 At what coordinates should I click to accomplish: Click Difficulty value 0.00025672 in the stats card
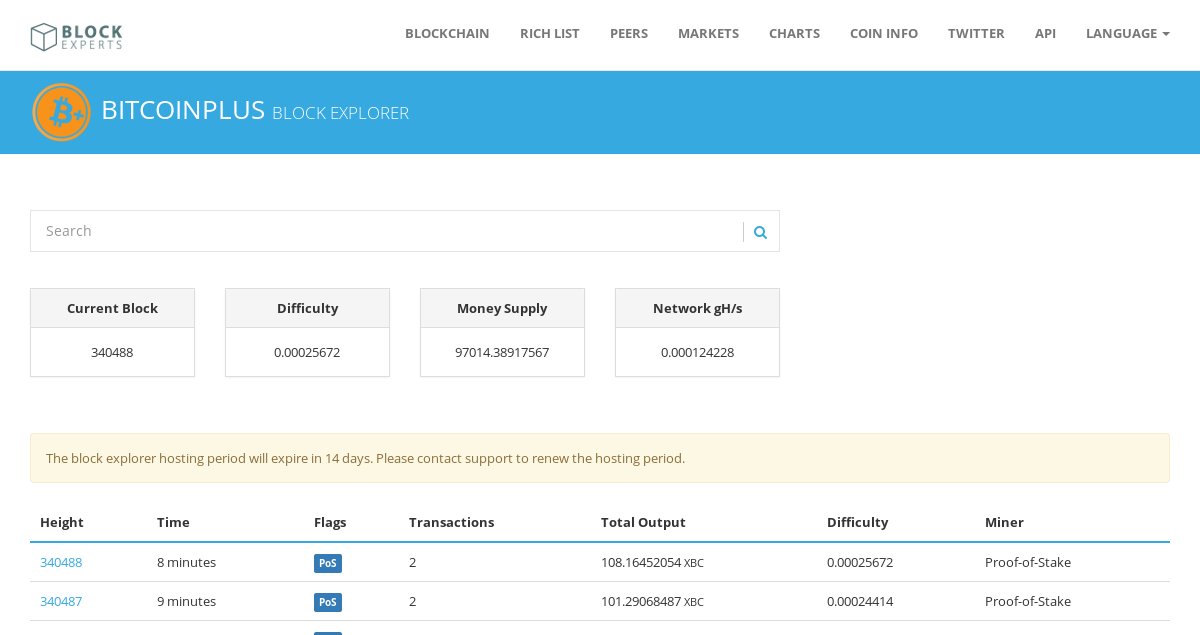(307, 352)
